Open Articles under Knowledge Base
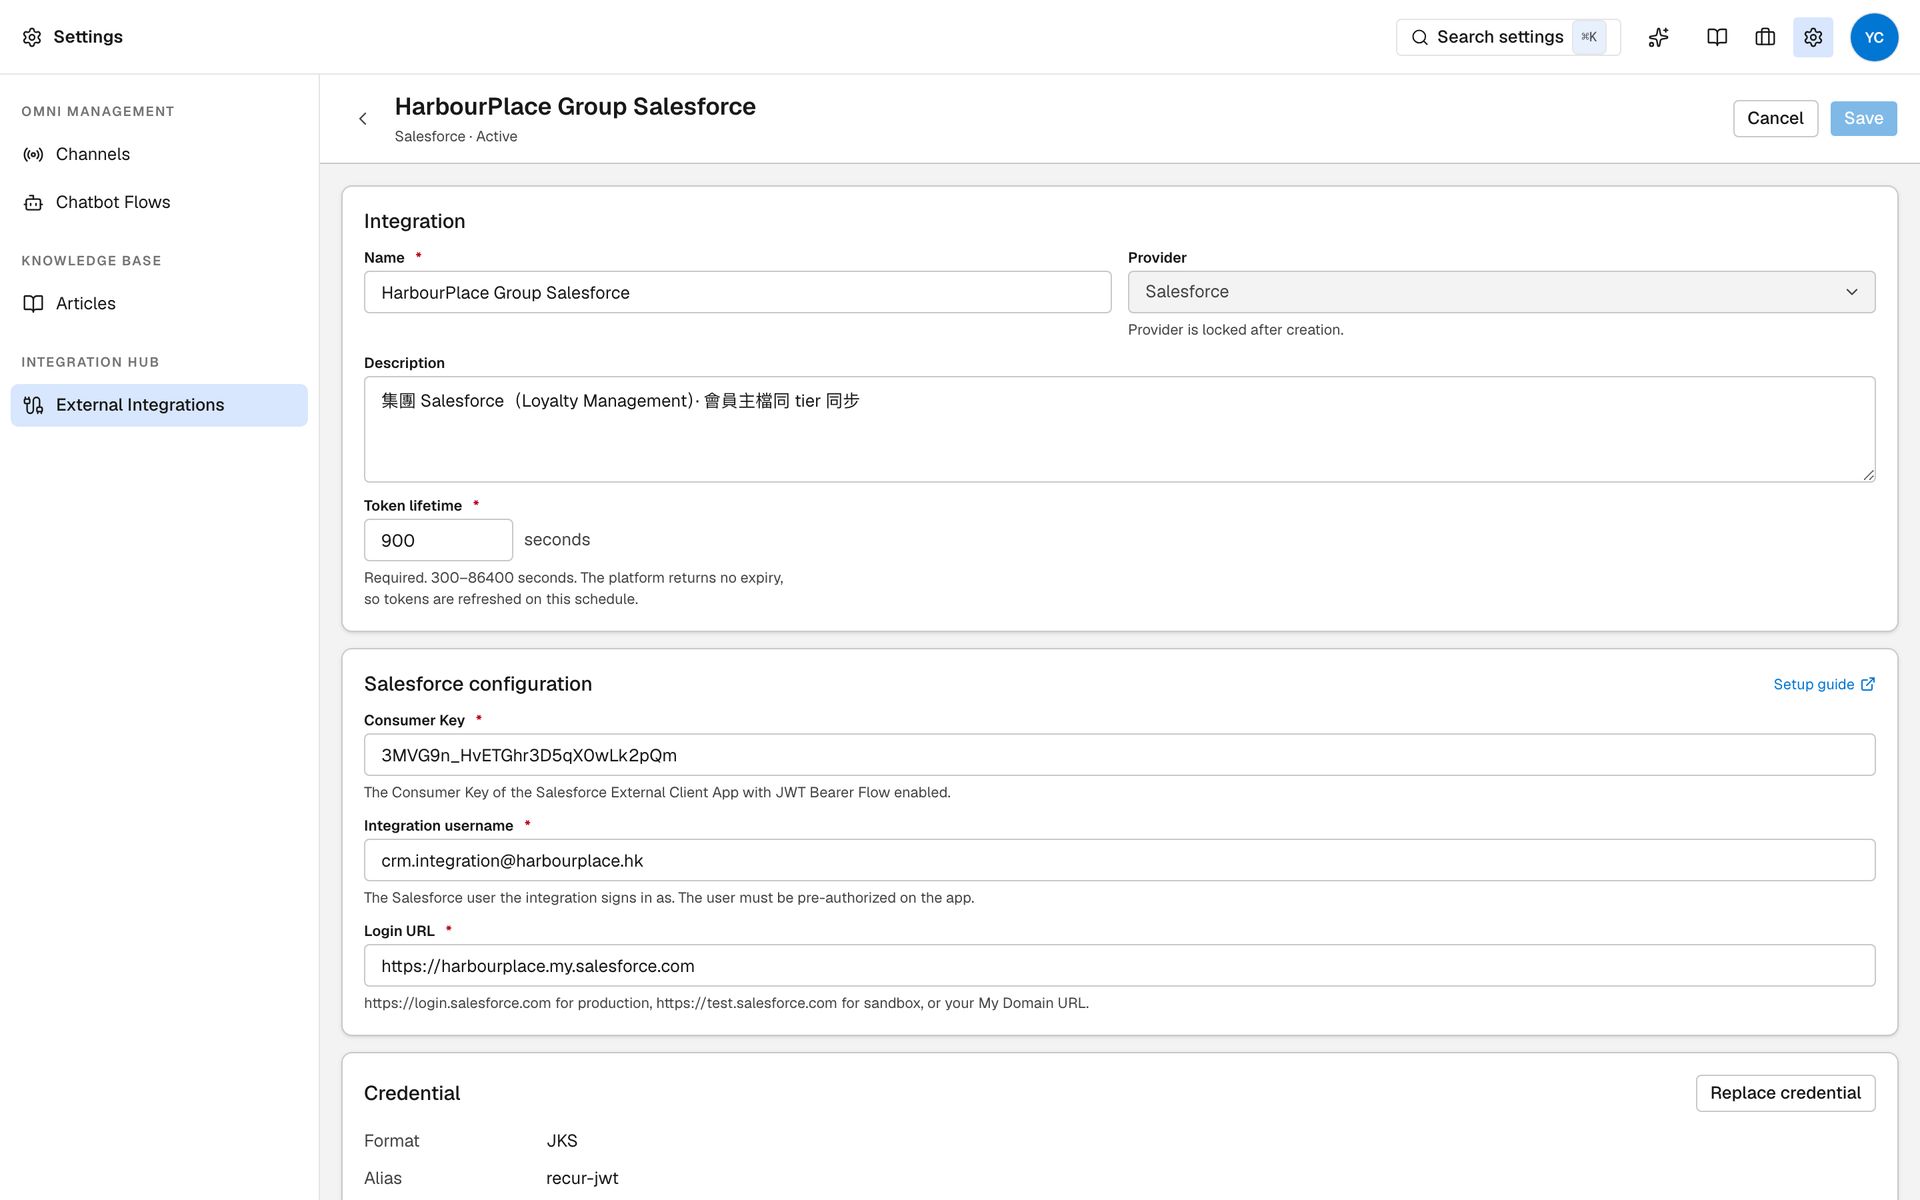Viewport: 1920px width, 1200px height. pyautogui.click(x=159, y=303)
